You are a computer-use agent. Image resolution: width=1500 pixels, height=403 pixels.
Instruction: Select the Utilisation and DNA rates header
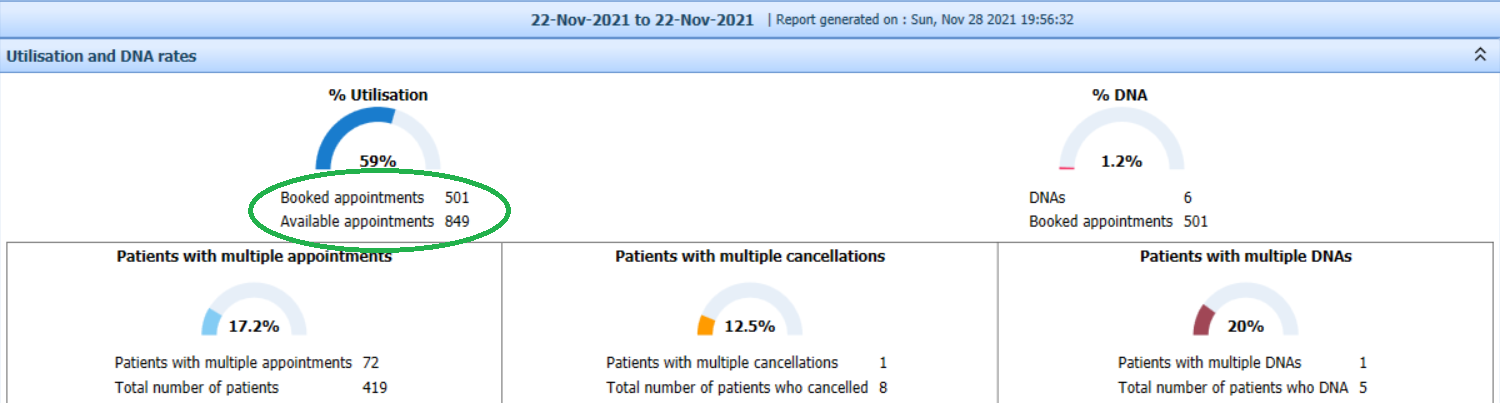[101, 56]
